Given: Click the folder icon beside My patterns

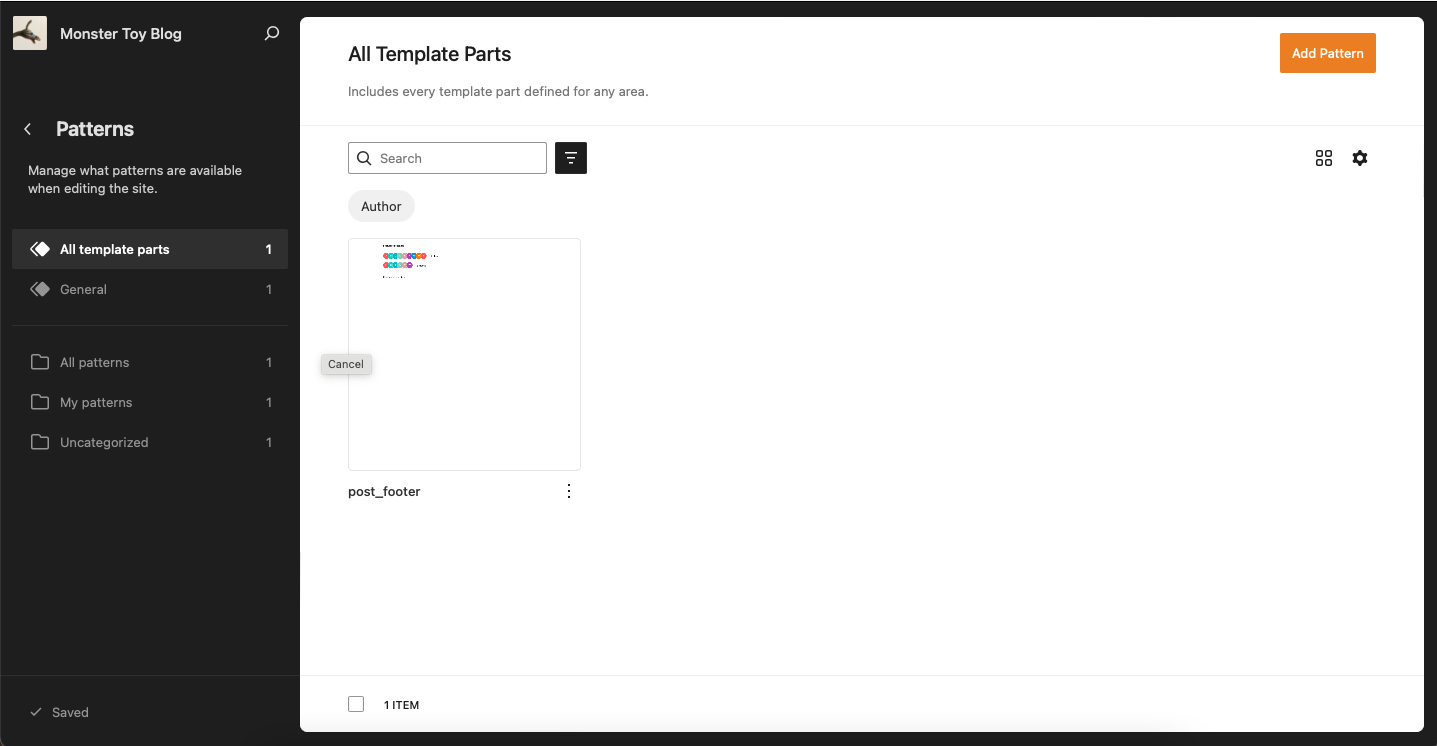Looking at the screenshot, I should click(40, 402).
